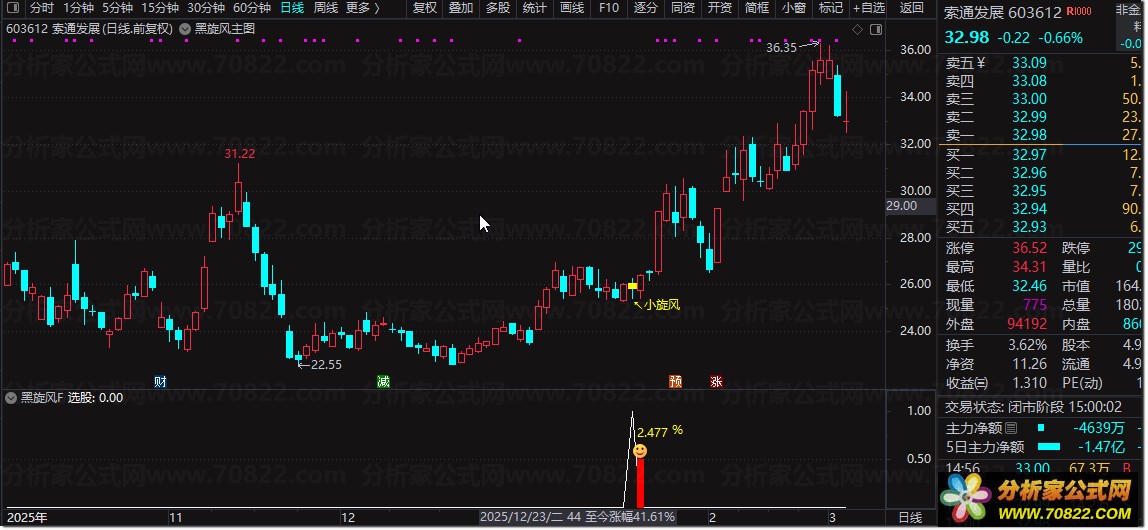Click the 标记 toolbar button
Image resolution: width=1148 pixels, height=530 pixels.
(830, 8)
